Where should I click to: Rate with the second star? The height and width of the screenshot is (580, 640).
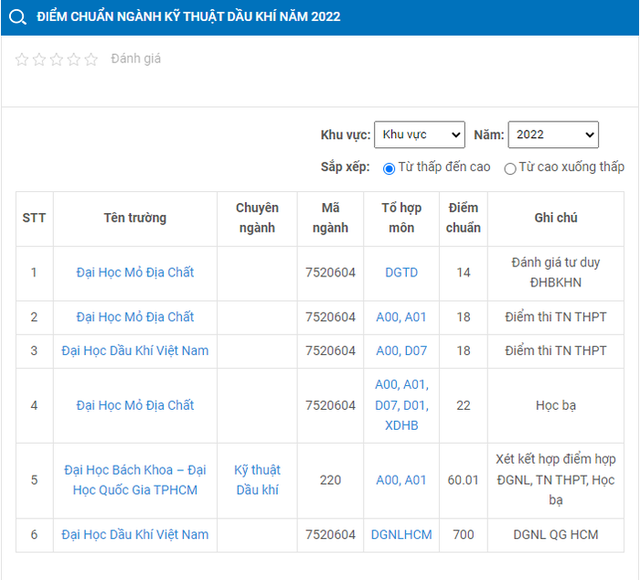click(39, 60)
